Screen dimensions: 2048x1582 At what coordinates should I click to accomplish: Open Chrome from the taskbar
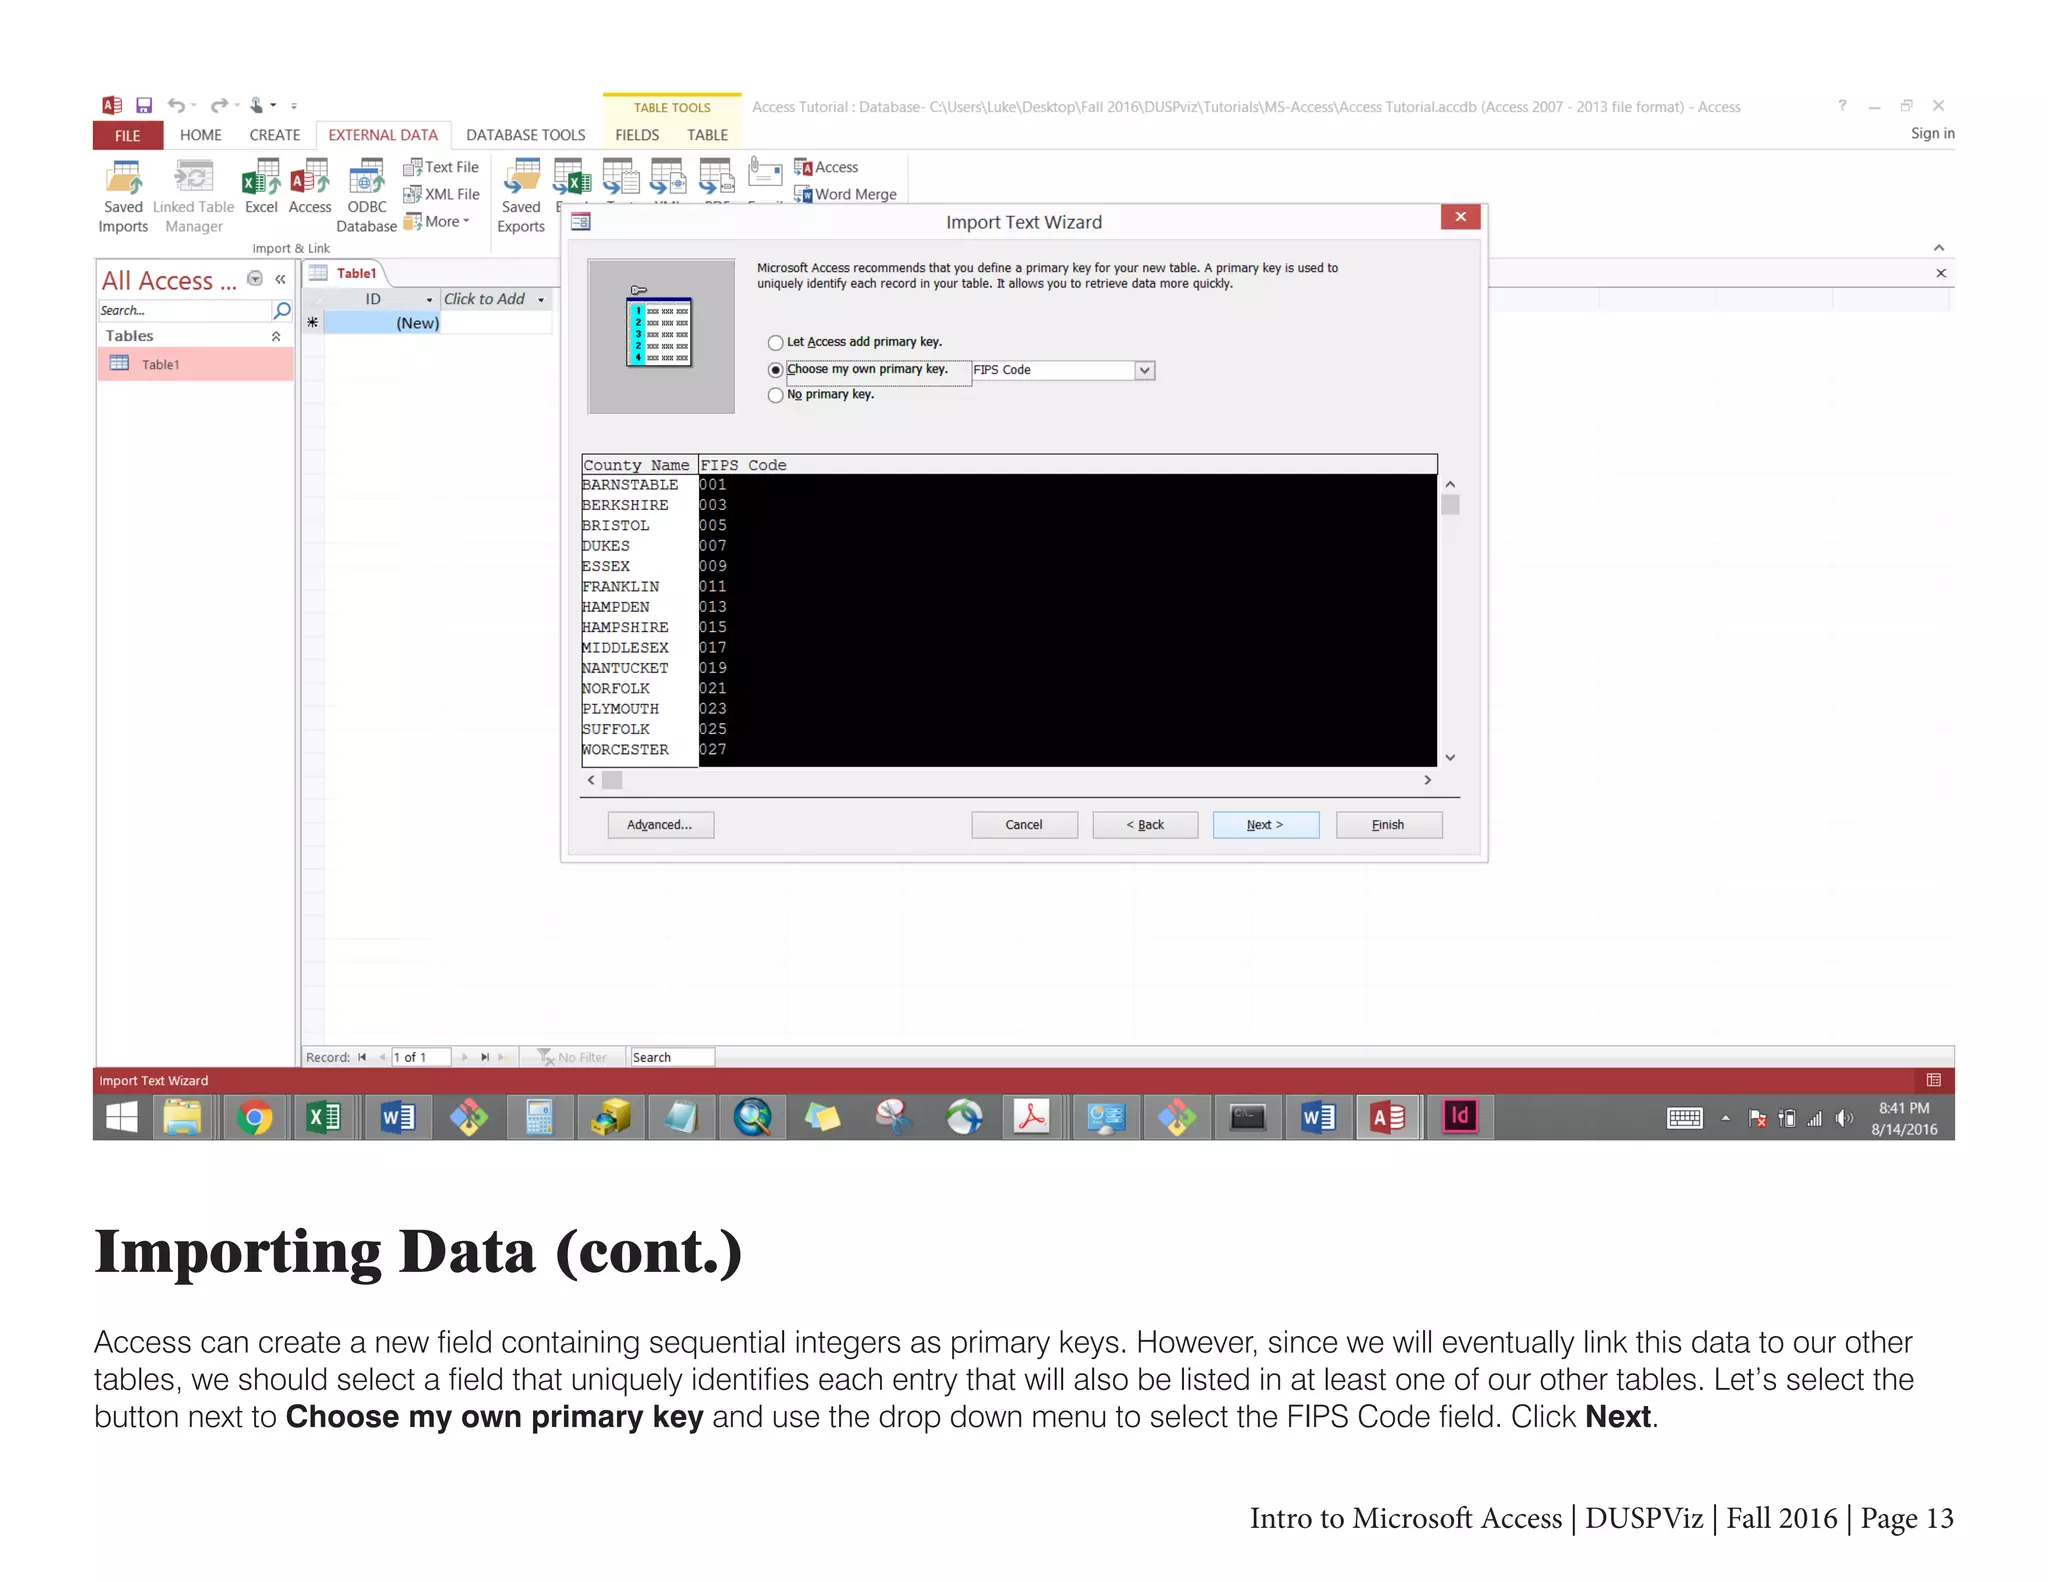pyautogui.click(x=254, y=1117)
